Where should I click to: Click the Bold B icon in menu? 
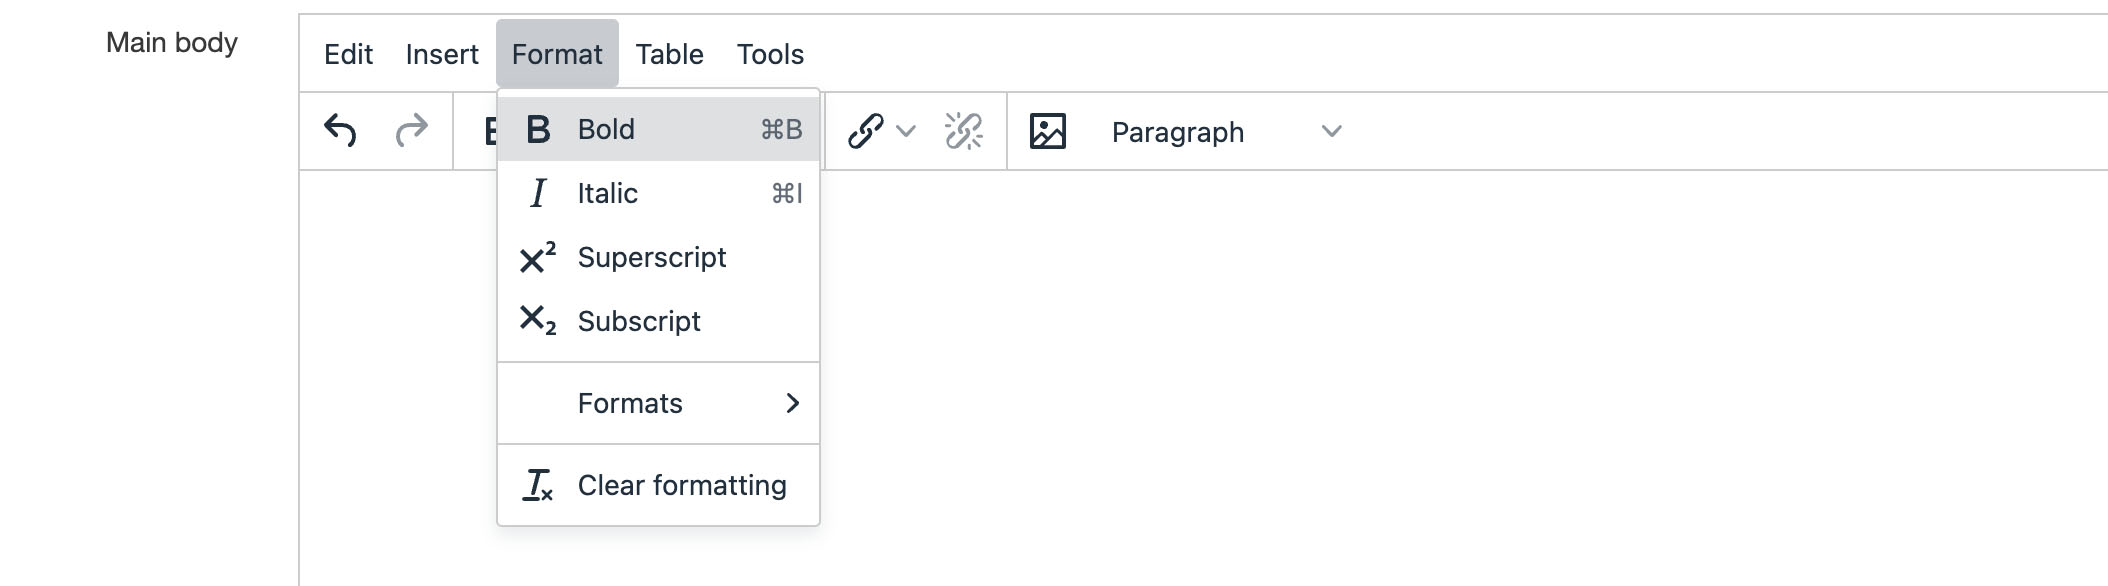click(x=538, y=129)
